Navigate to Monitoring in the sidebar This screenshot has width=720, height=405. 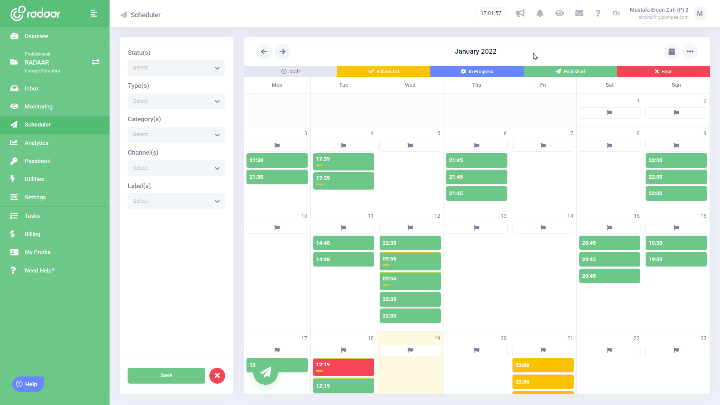[x=40, y=106]
